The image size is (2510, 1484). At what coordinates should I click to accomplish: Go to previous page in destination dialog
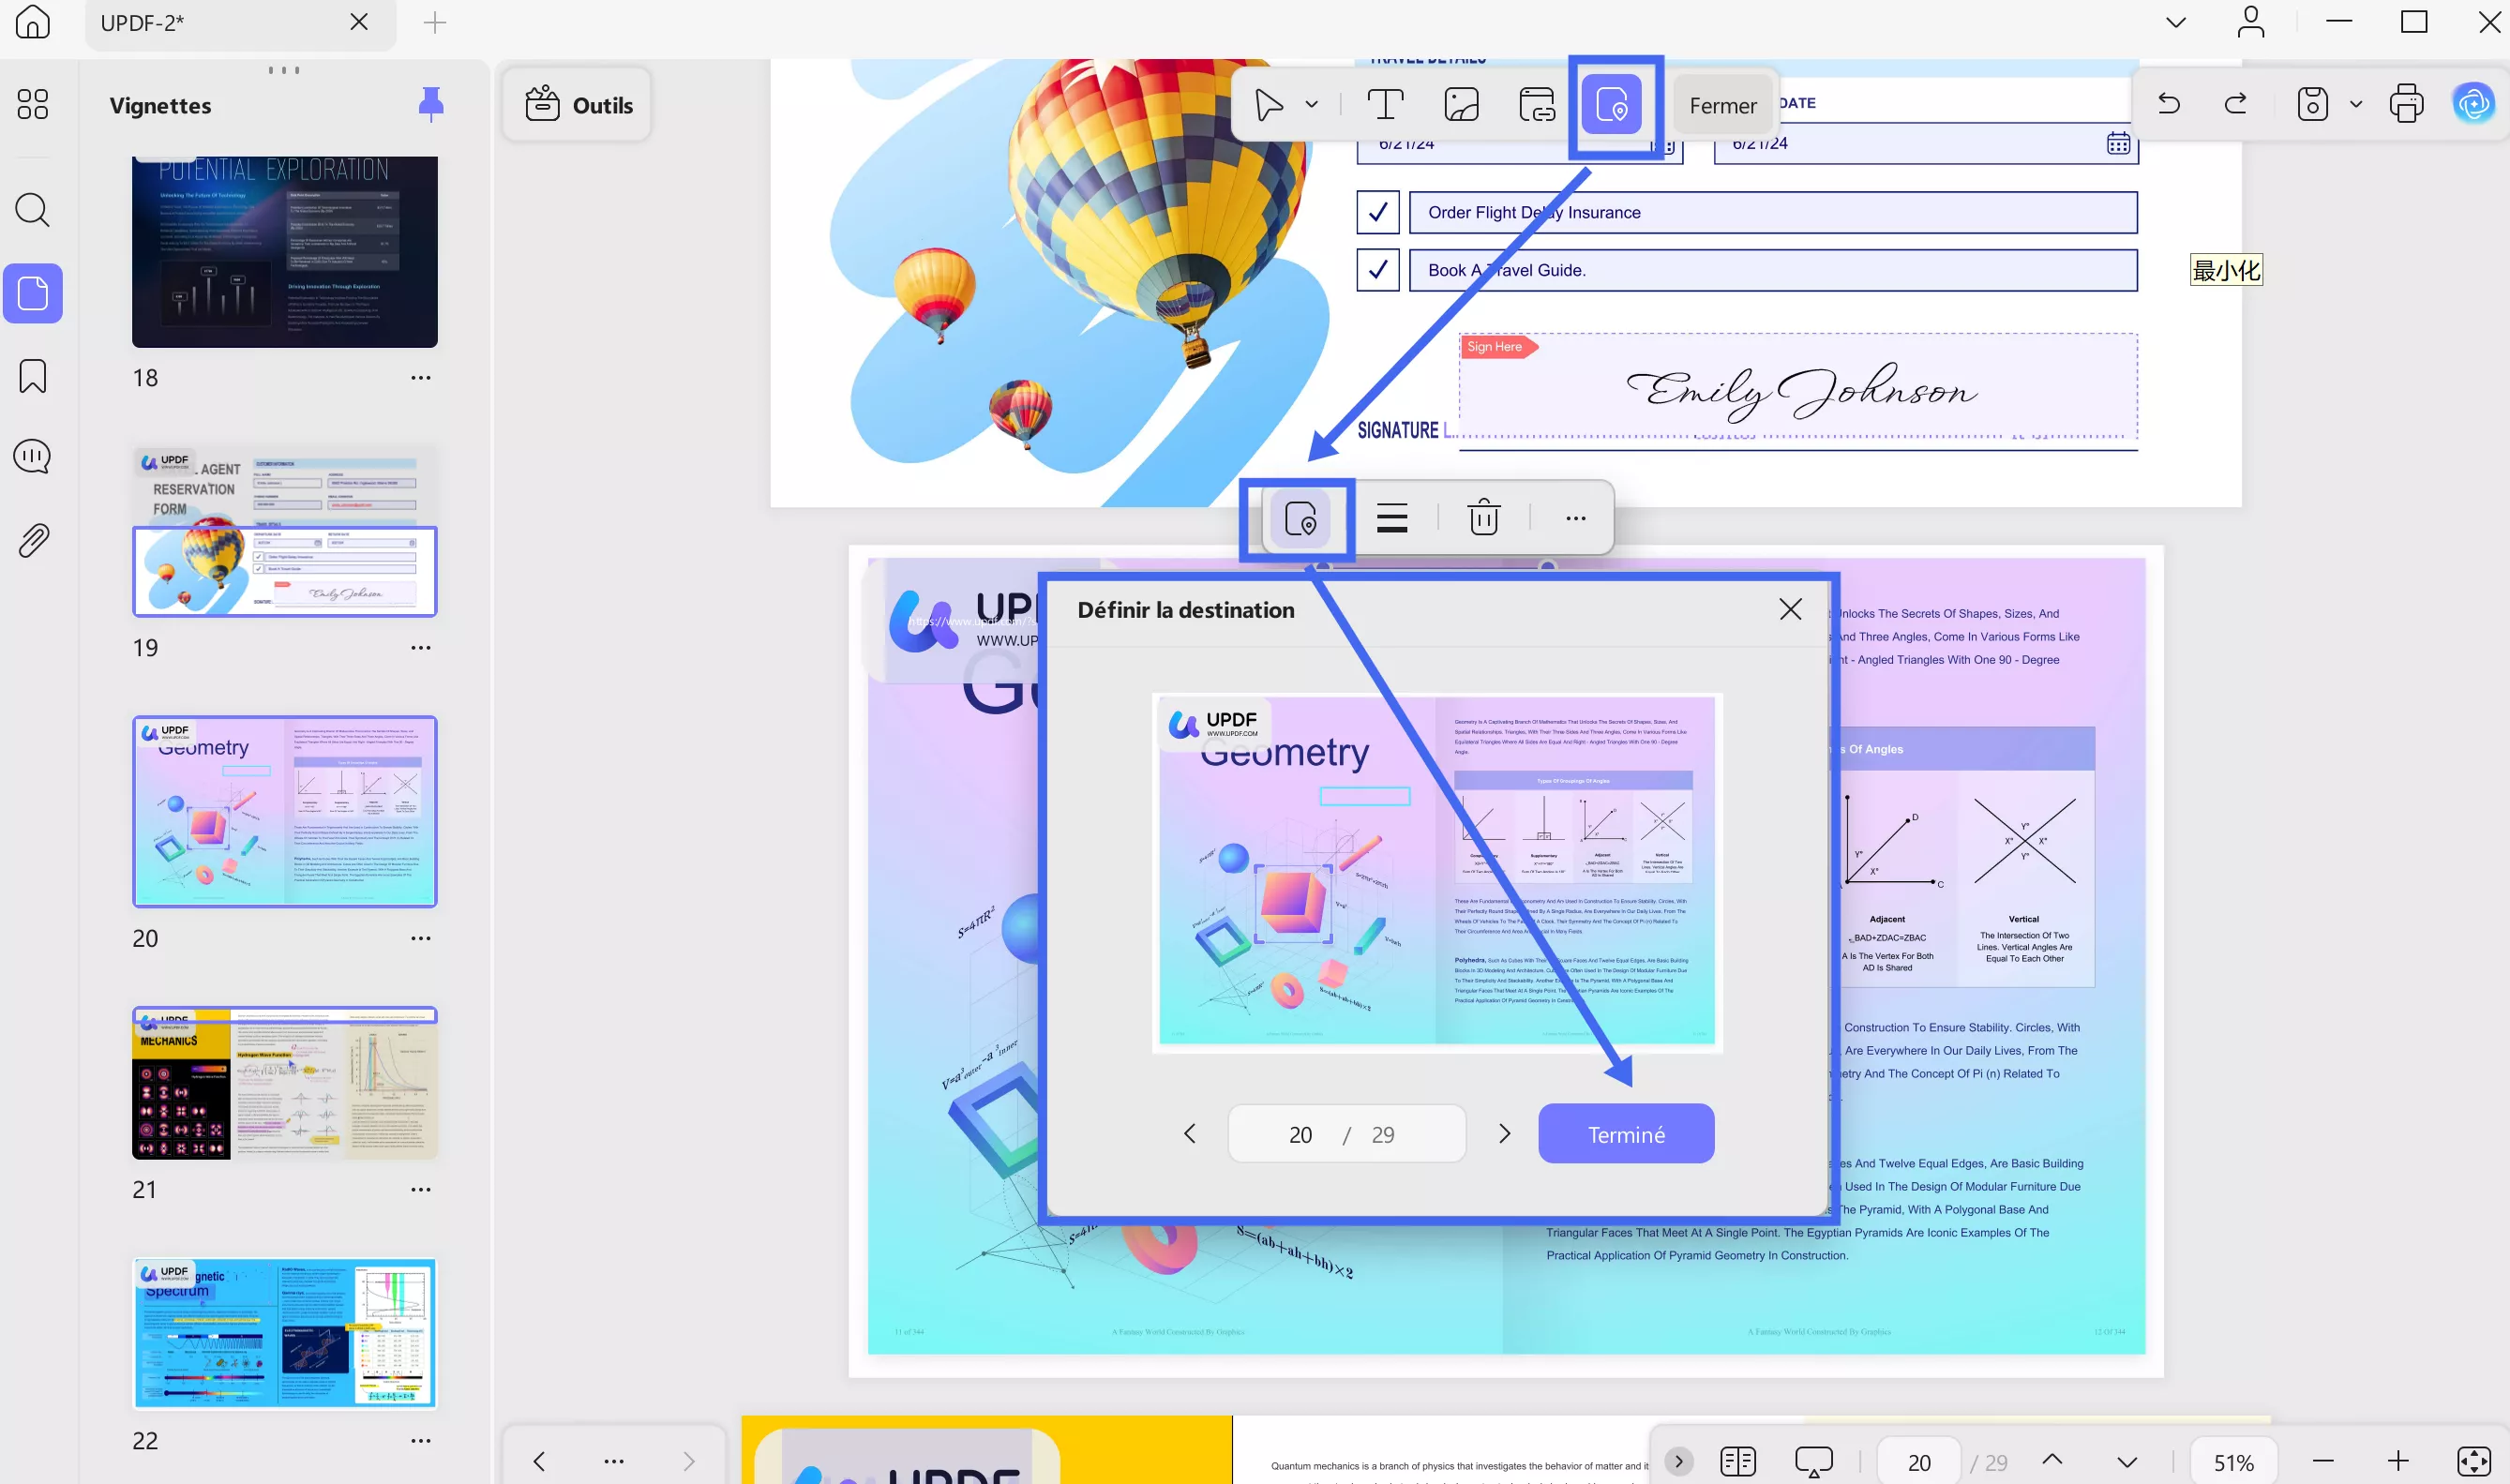coord(1189,1133)
